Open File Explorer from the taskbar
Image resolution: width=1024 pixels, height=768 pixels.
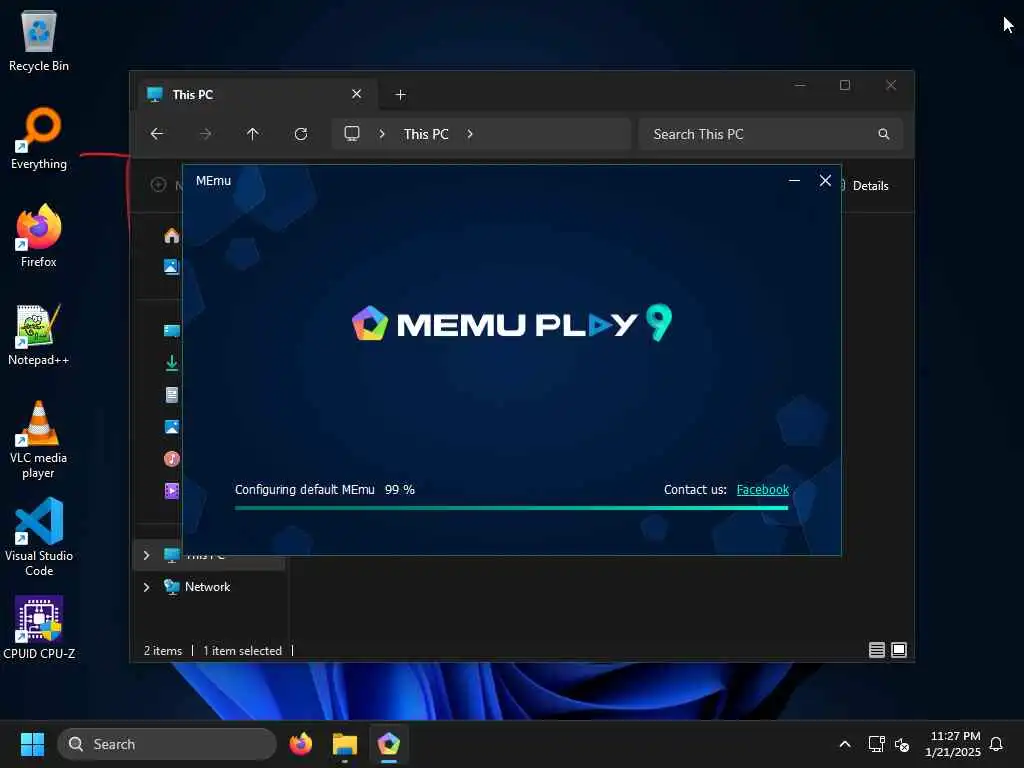[345, 744]
